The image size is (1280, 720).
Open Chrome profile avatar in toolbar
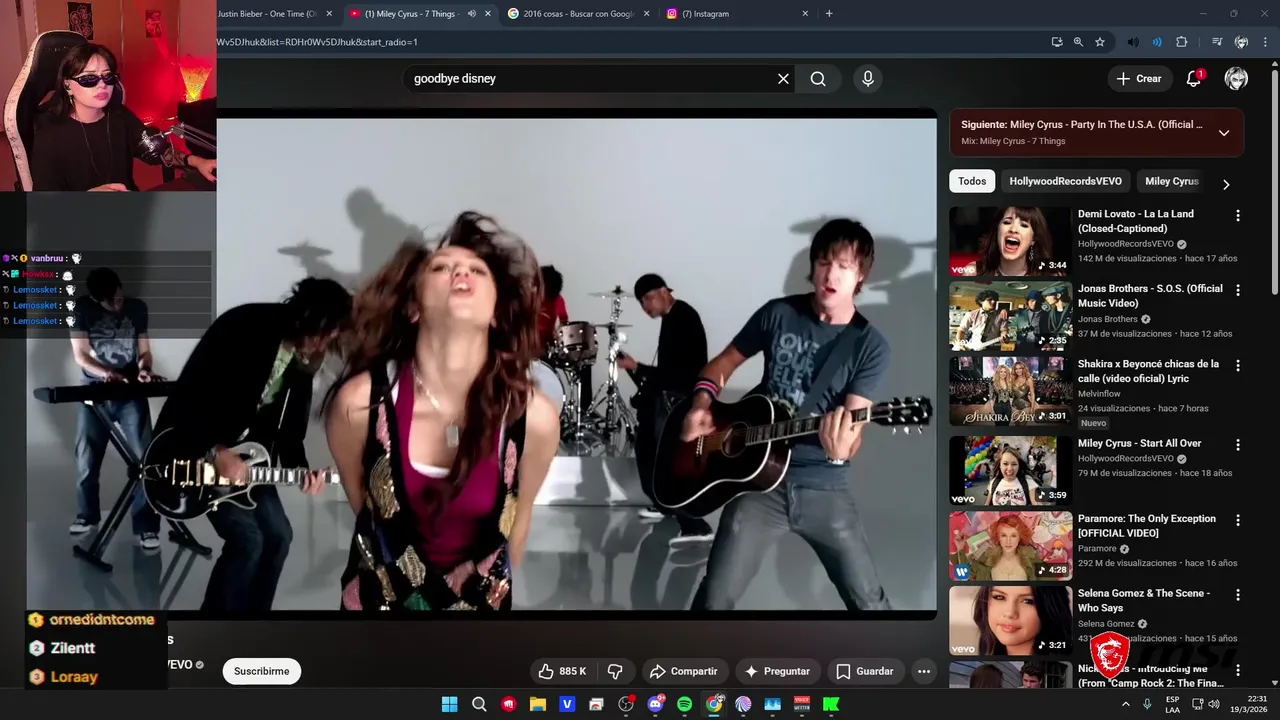click(1241, 42)
